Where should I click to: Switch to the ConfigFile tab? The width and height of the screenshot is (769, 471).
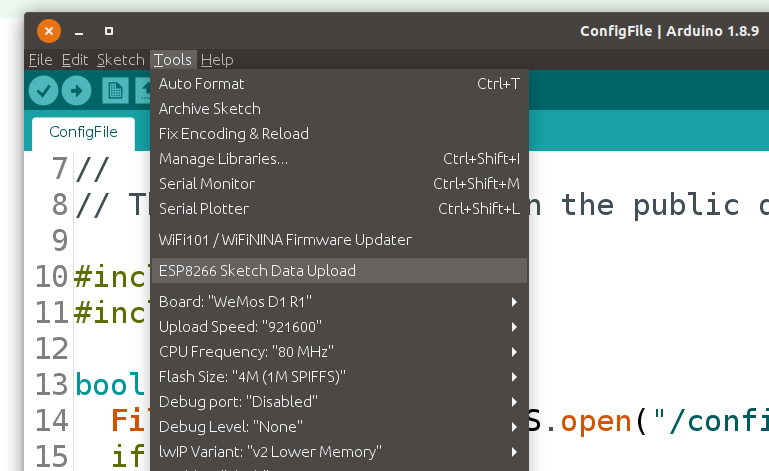83,132
